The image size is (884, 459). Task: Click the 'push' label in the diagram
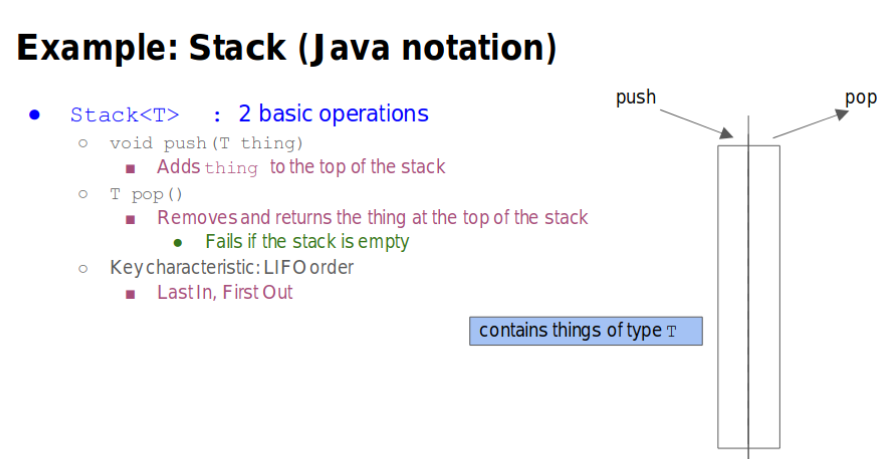636,98
